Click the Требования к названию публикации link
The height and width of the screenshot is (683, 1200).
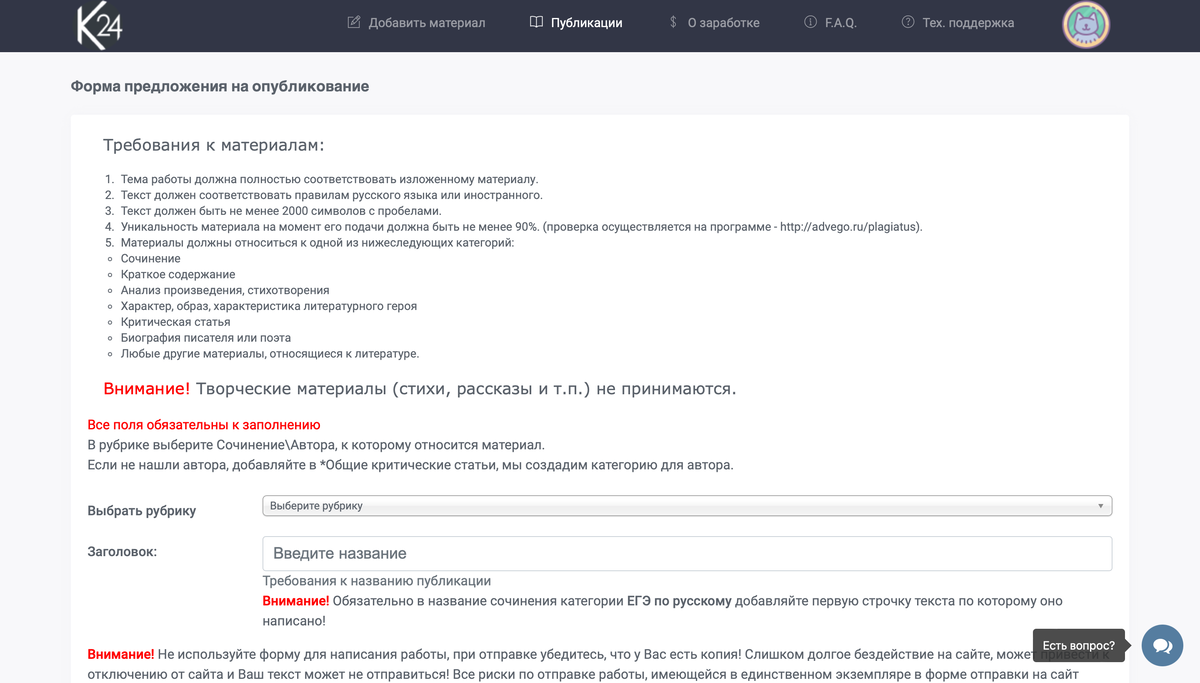click(376, 581)
